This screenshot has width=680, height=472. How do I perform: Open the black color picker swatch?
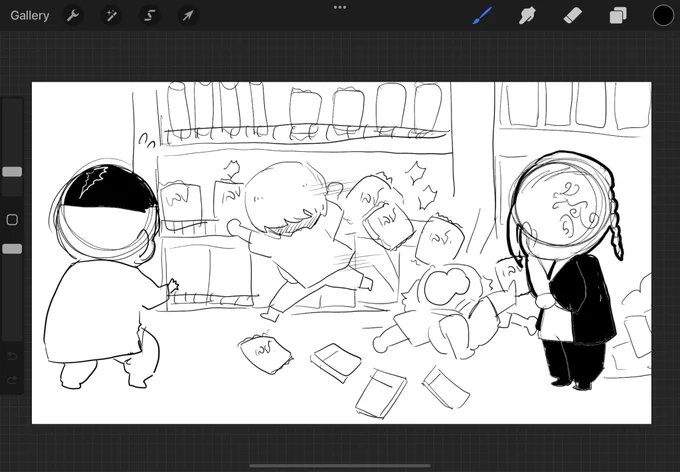(664, 16)
